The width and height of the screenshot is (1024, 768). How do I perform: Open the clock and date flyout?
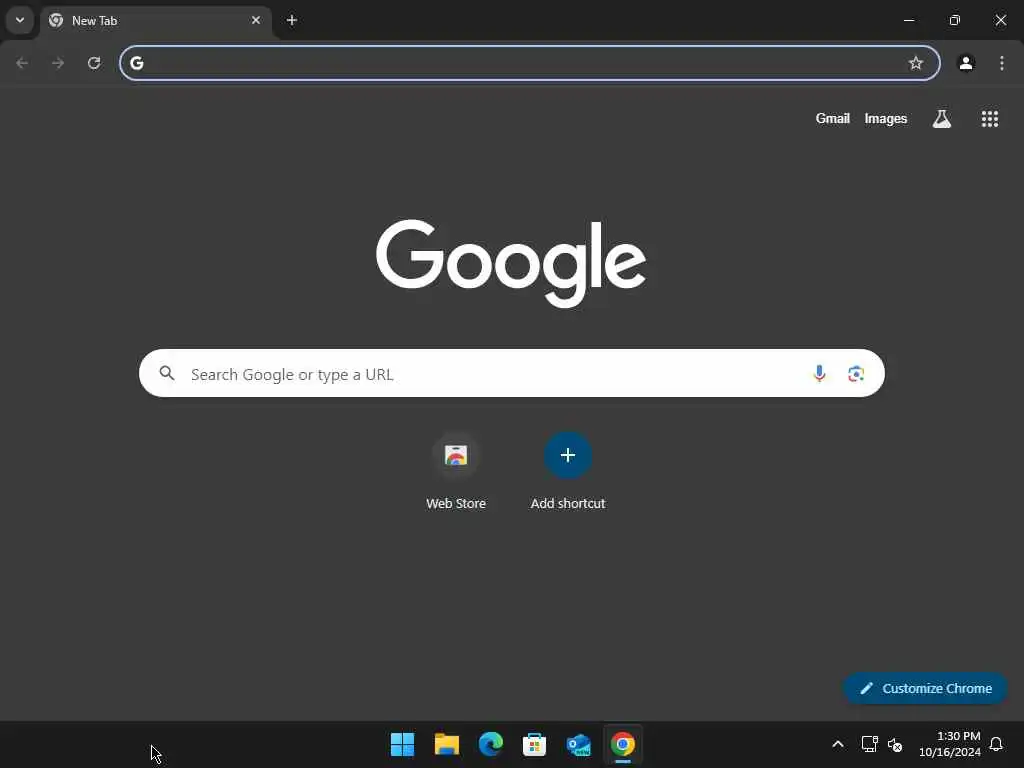pos(949,744)
